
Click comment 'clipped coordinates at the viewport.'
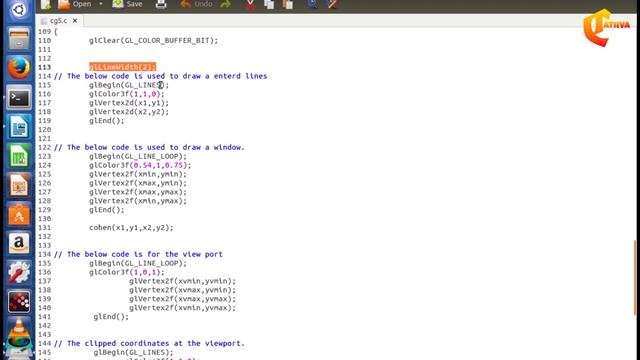164,343
